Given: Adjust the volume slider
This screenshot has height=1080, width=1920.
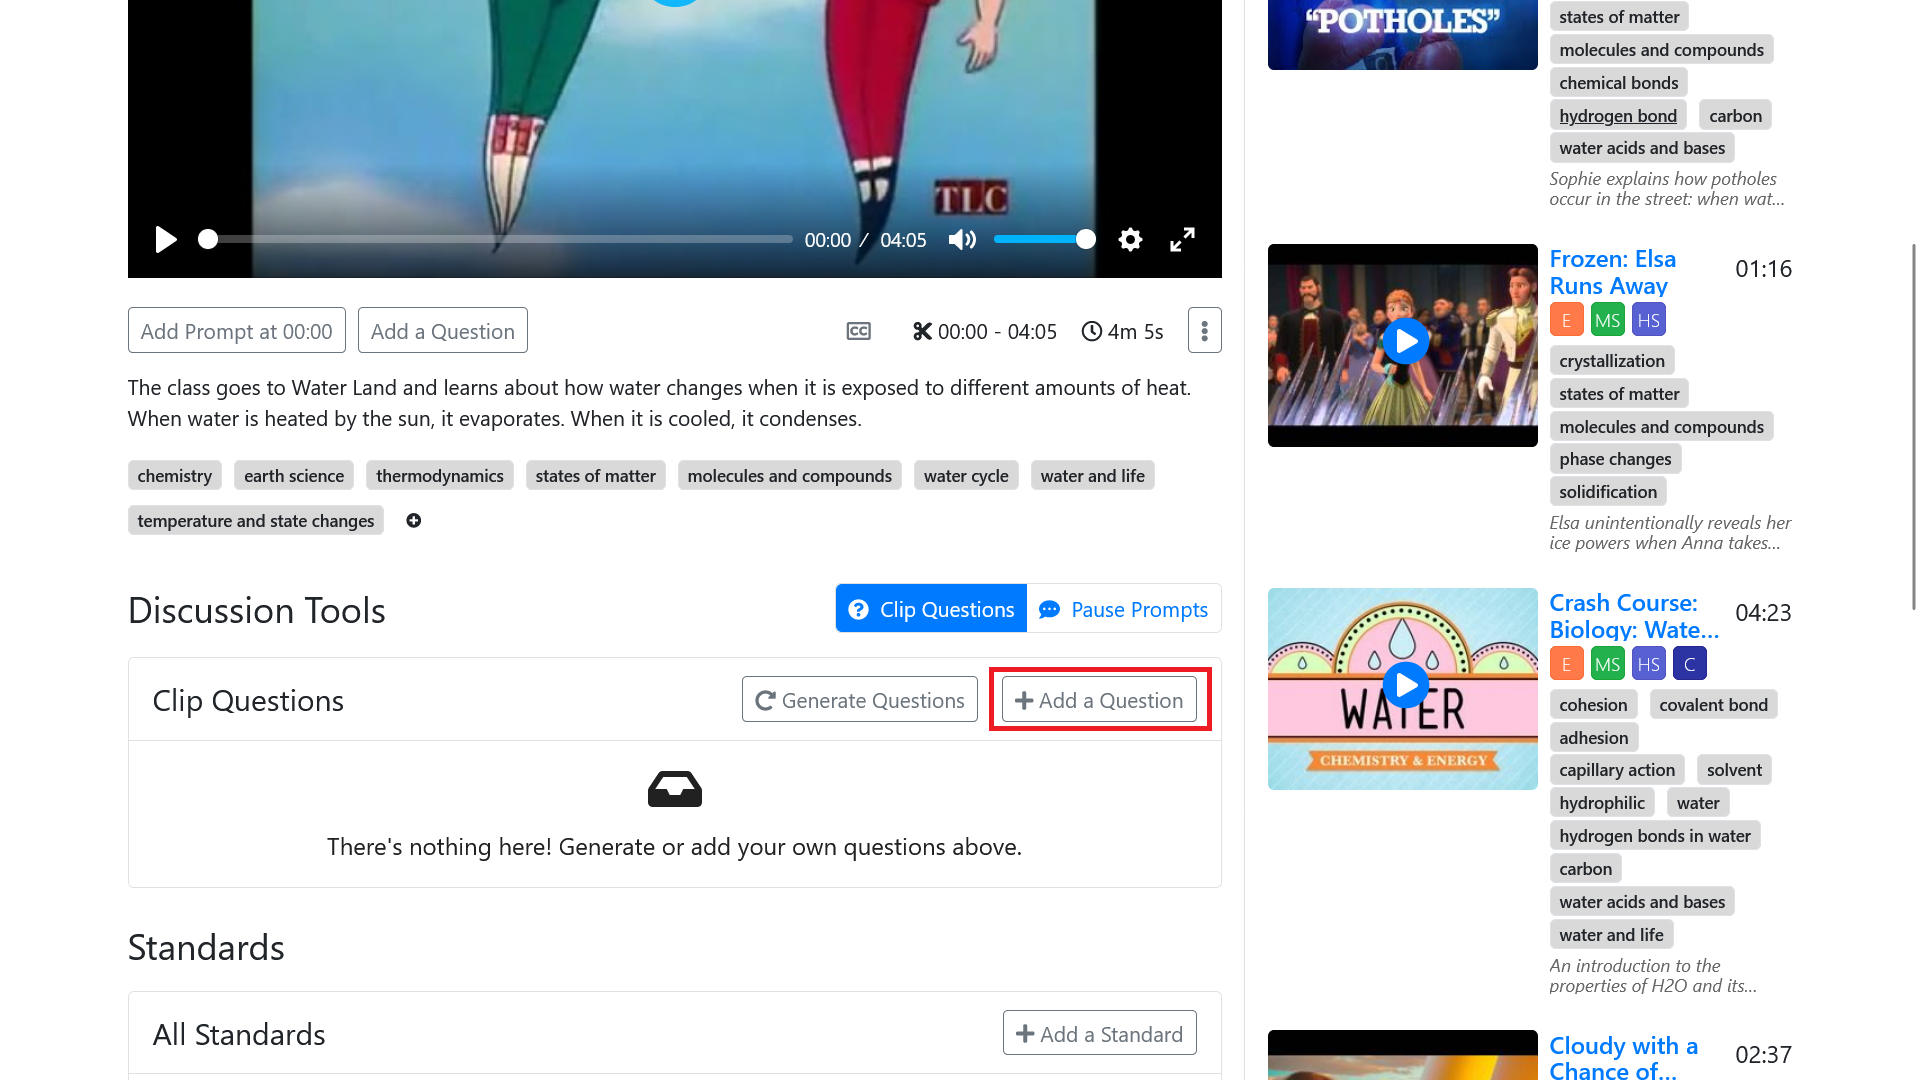Looking at the screenshot, I should point(1044,240).
